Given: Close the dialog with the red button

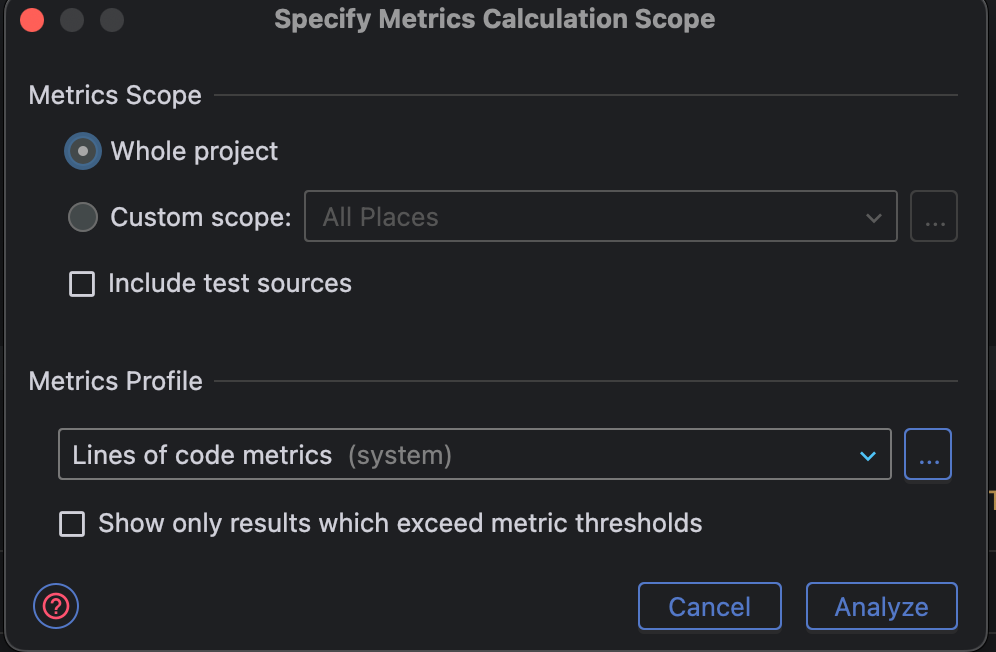Looking at the screenshot, I should coord(32,20).
